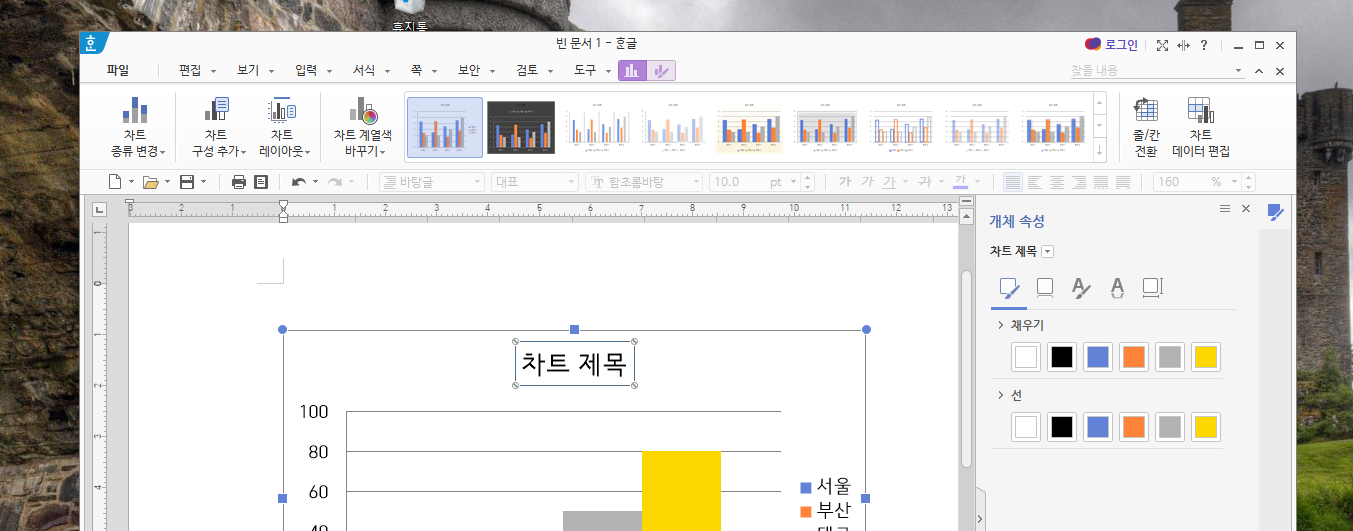Select the text effects properties tab
Screen dimensions: 1353x531
pyautogui.click(x=1117, y=288)
